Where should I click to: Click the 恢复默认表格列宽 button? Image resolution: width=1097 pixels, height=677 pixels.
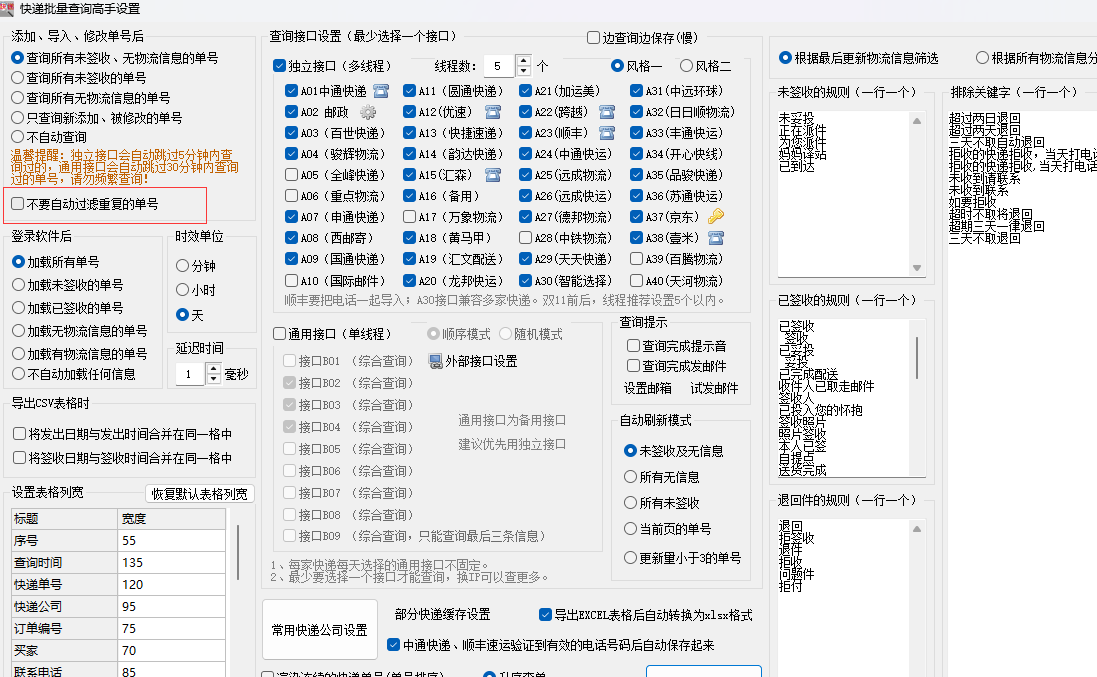[x=200, y=493]
